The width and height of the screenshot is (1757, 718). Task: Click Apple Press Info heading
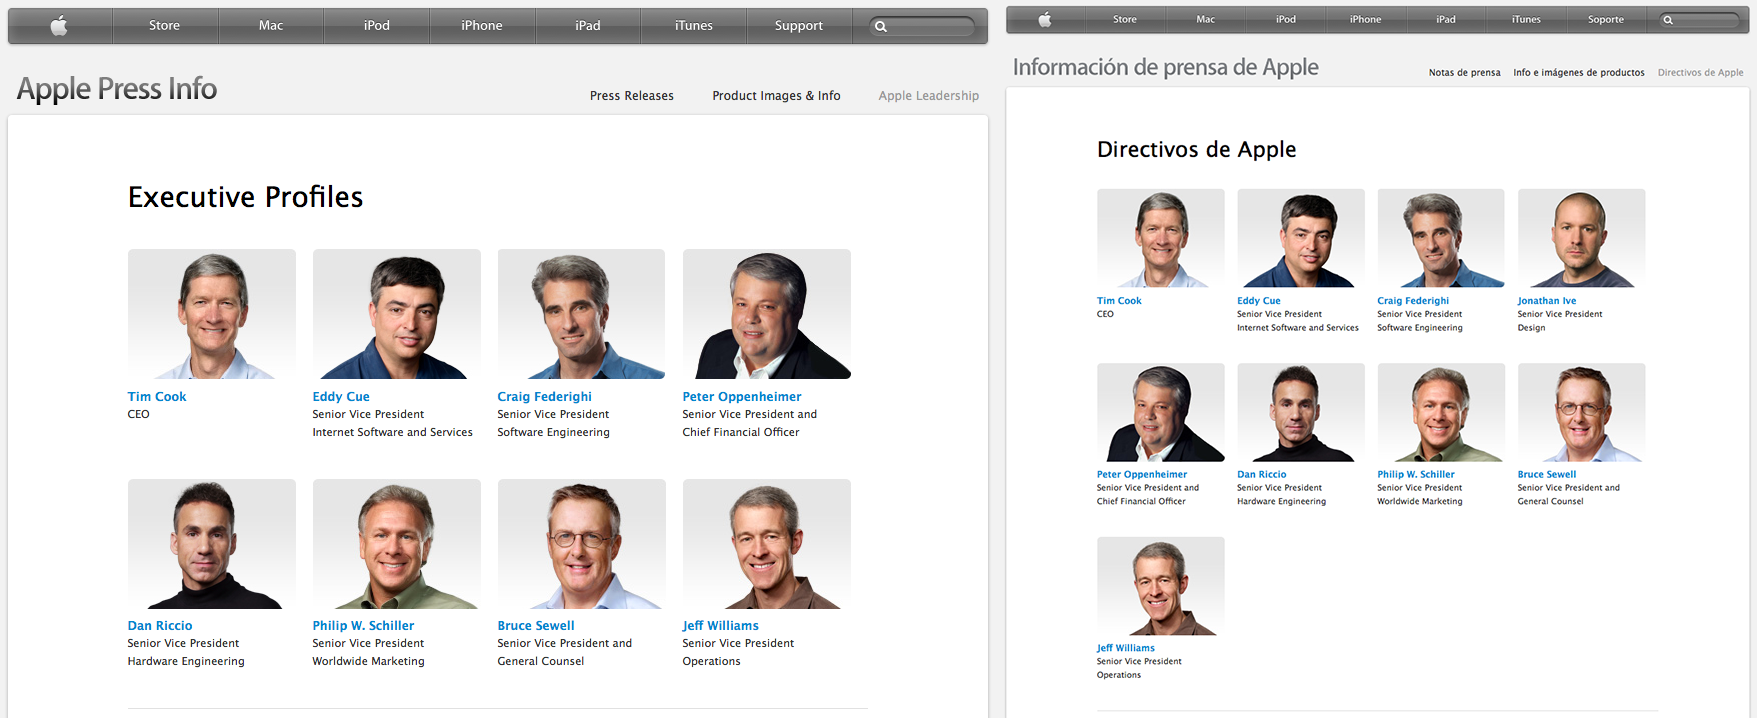tap(117, 89)
